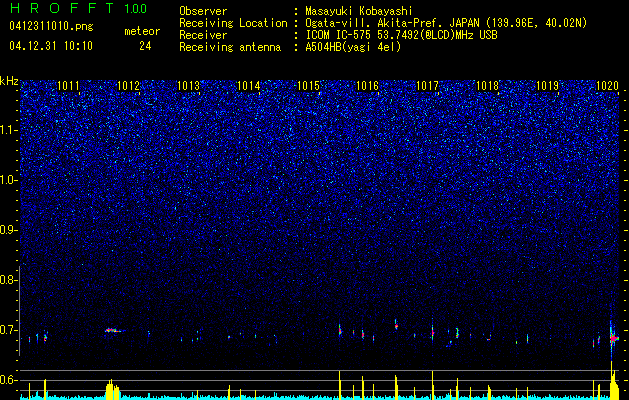Click the tall yellow intensity spike below 1020

pyautogui.click(x=613, y=380)
